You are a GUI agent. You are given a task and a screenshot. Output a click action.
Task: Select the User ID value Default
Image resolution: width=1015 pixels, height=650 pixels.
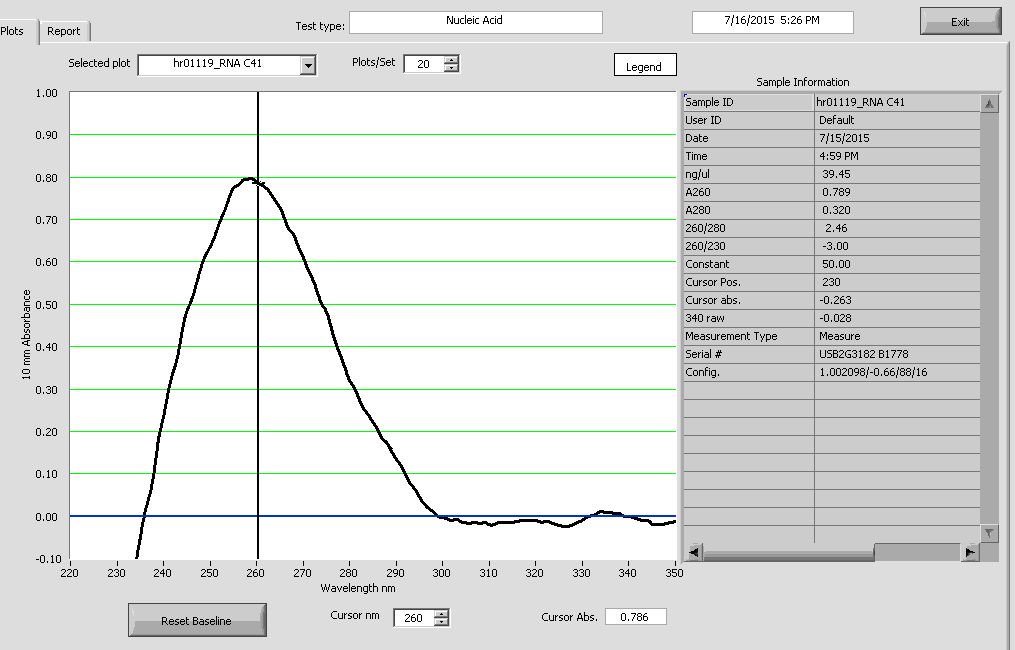coord(897,120)
